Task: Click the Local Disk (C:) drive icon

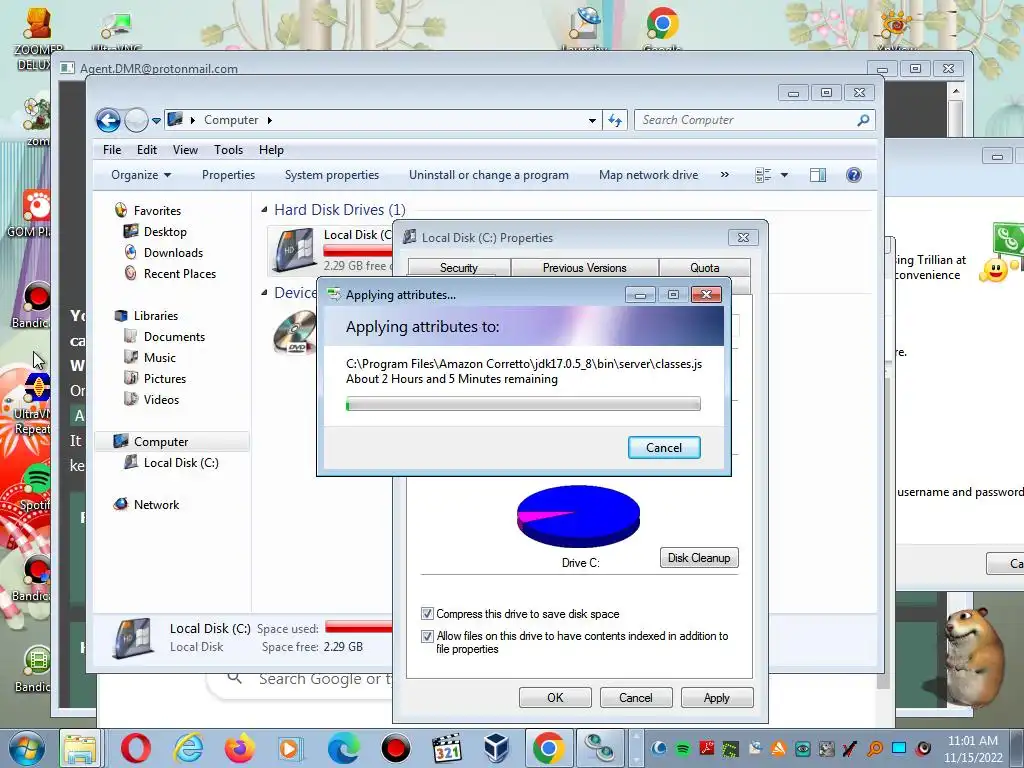Action: pyautogui.click(x=294, y=250)
